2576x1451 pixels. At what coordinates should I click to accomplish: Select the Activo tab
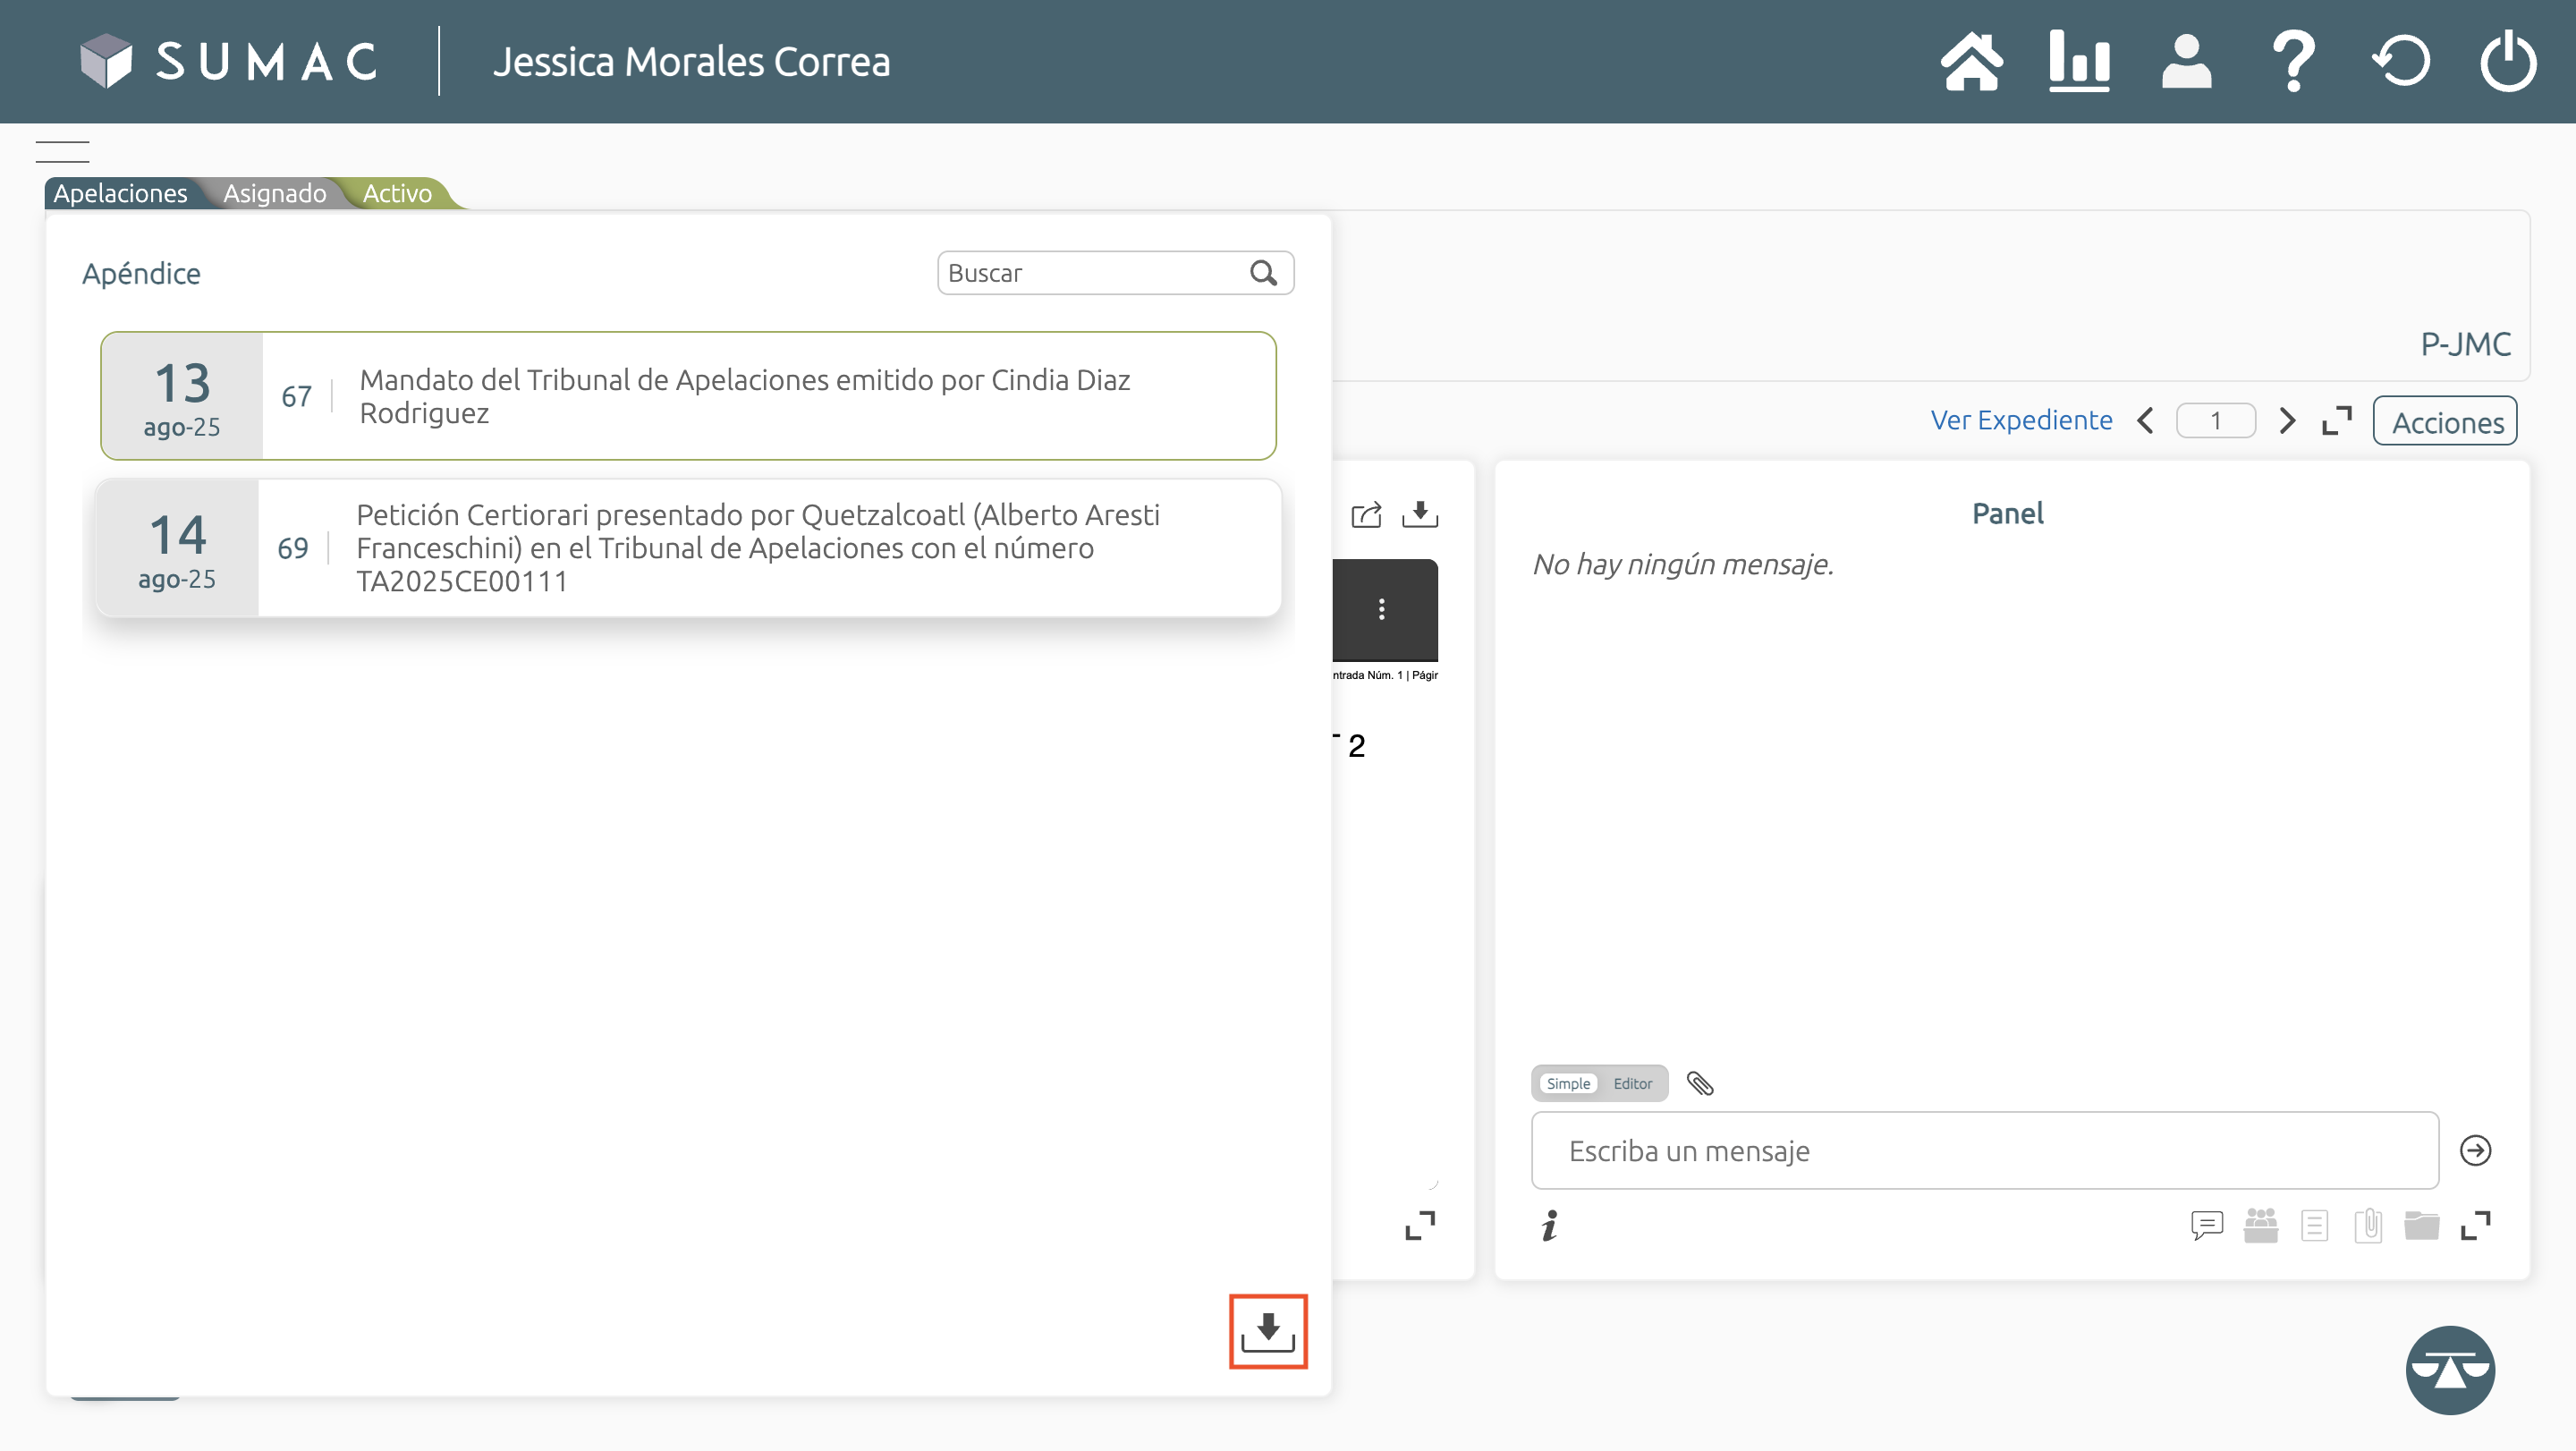point(397,193)
